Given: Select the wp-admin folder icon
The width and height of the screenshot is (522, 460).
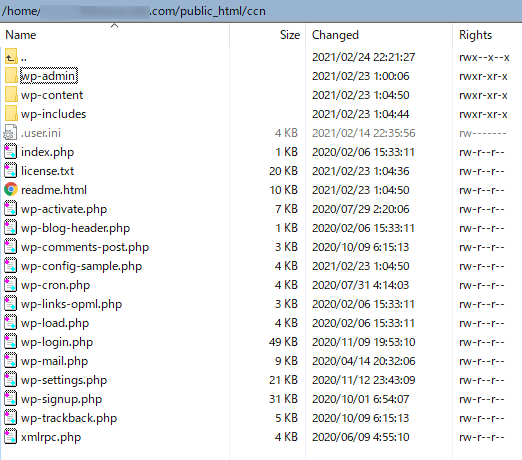Looking at the screenshot, I should [x=11, y=76].
